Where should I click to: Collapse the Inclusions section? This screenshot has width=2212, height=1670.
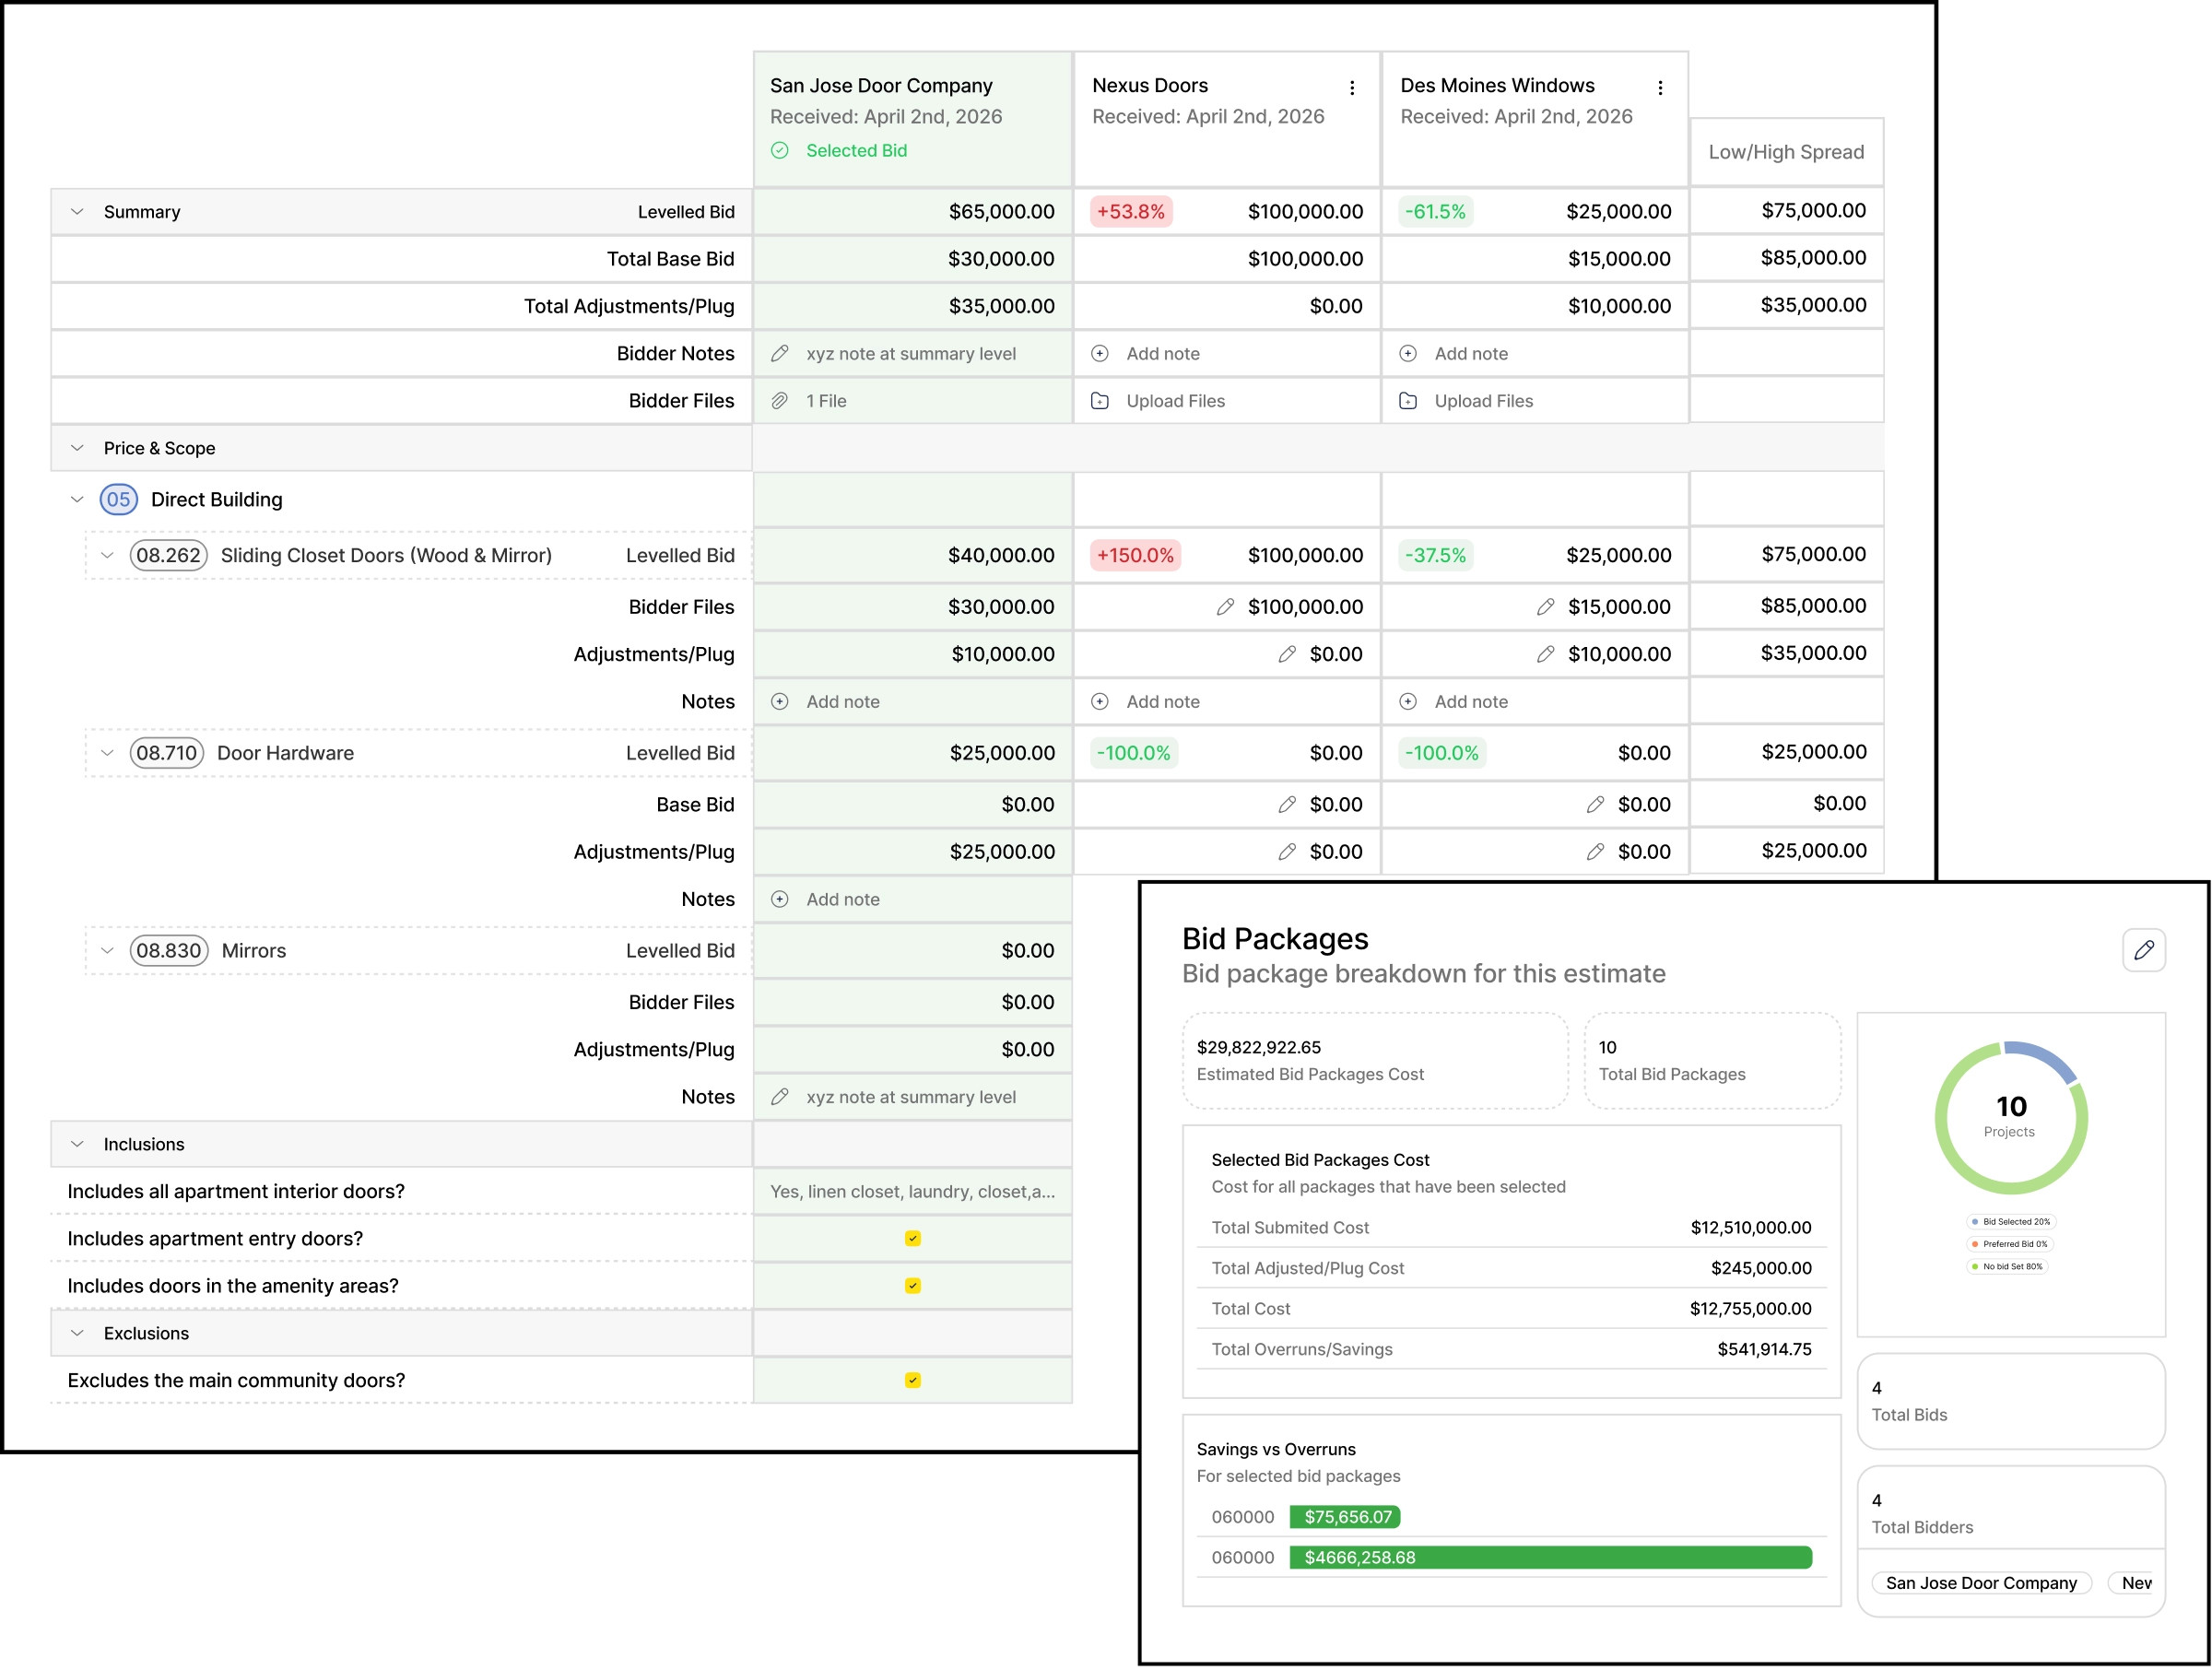coord(77,1144)
